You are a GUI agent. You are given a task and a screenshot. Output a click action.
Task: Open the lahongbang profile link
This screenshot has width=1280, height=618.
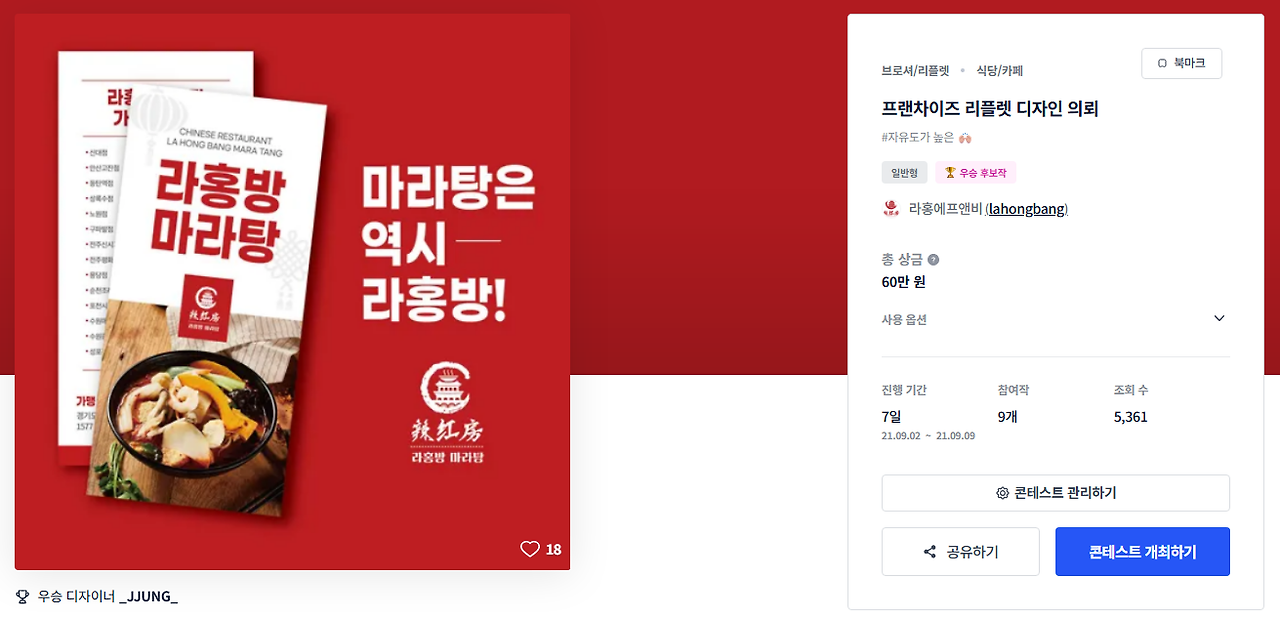[x=1026, y=209]
